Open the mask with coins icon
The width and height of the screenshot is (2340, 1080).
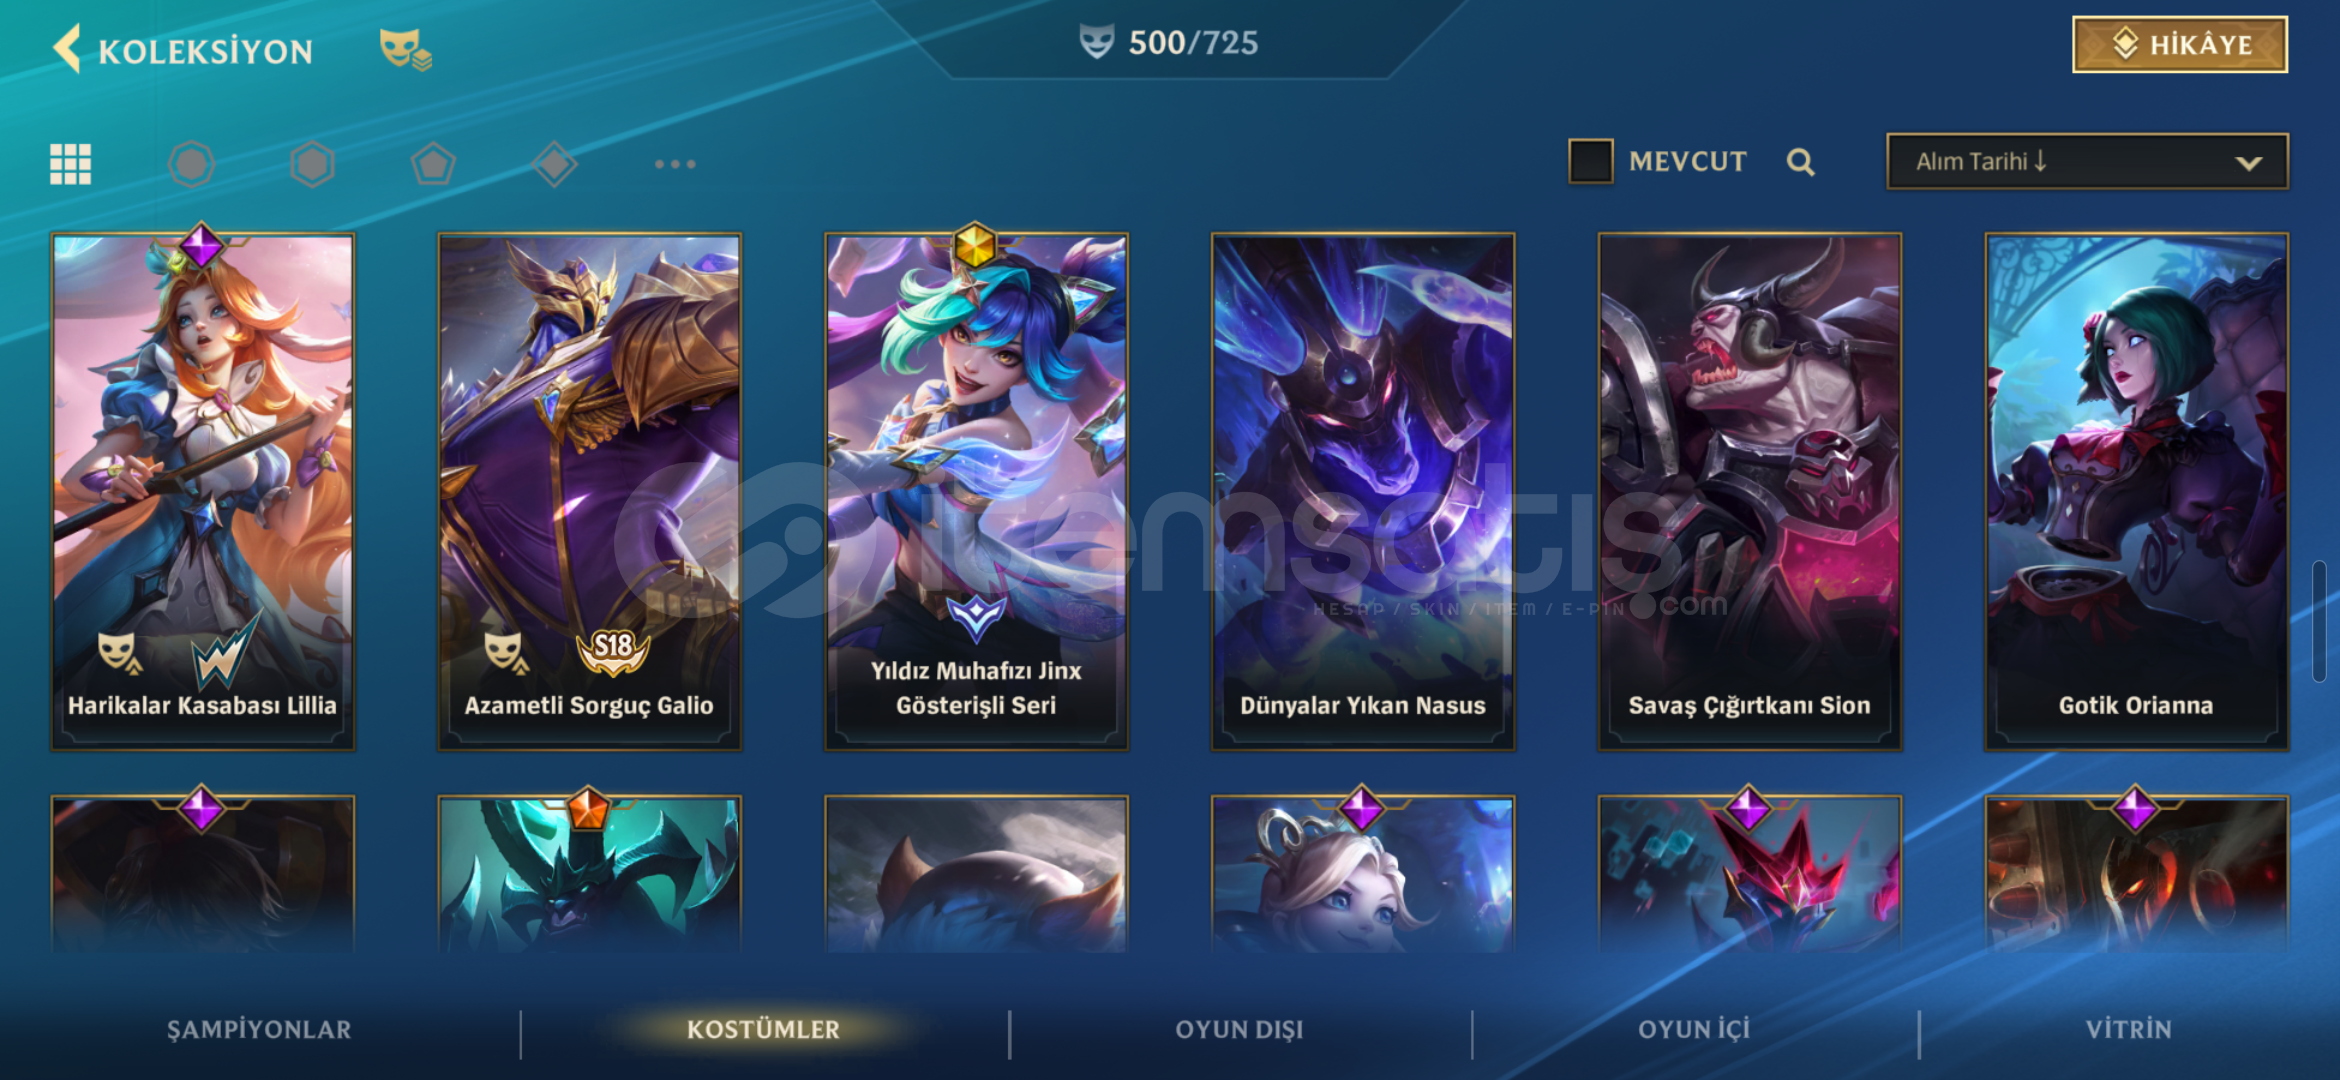[x=405, y=49]
